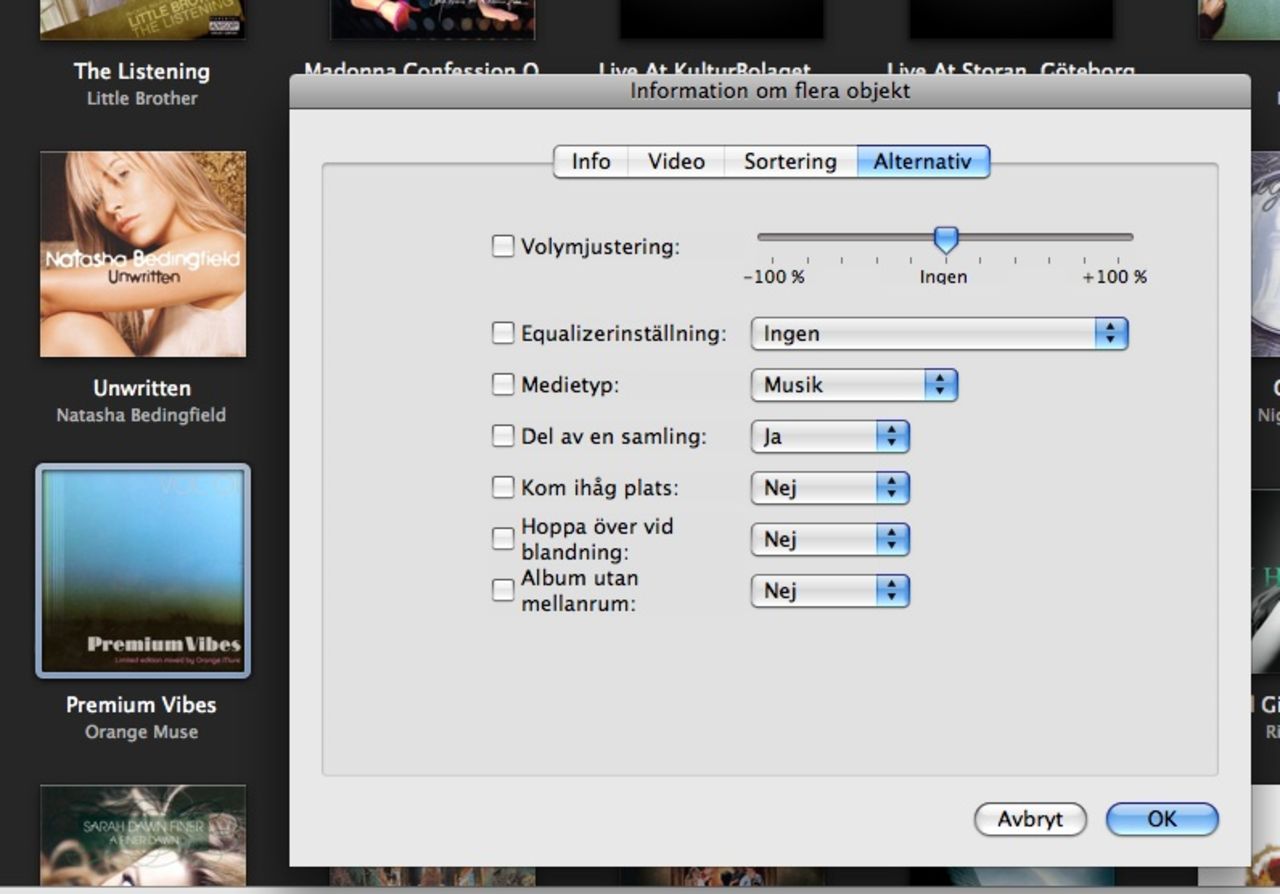The height and width of the screenshot is (894, 1280).
Task: Expand the Medietyp dropdown set to Musik
Action: [854, 385]
